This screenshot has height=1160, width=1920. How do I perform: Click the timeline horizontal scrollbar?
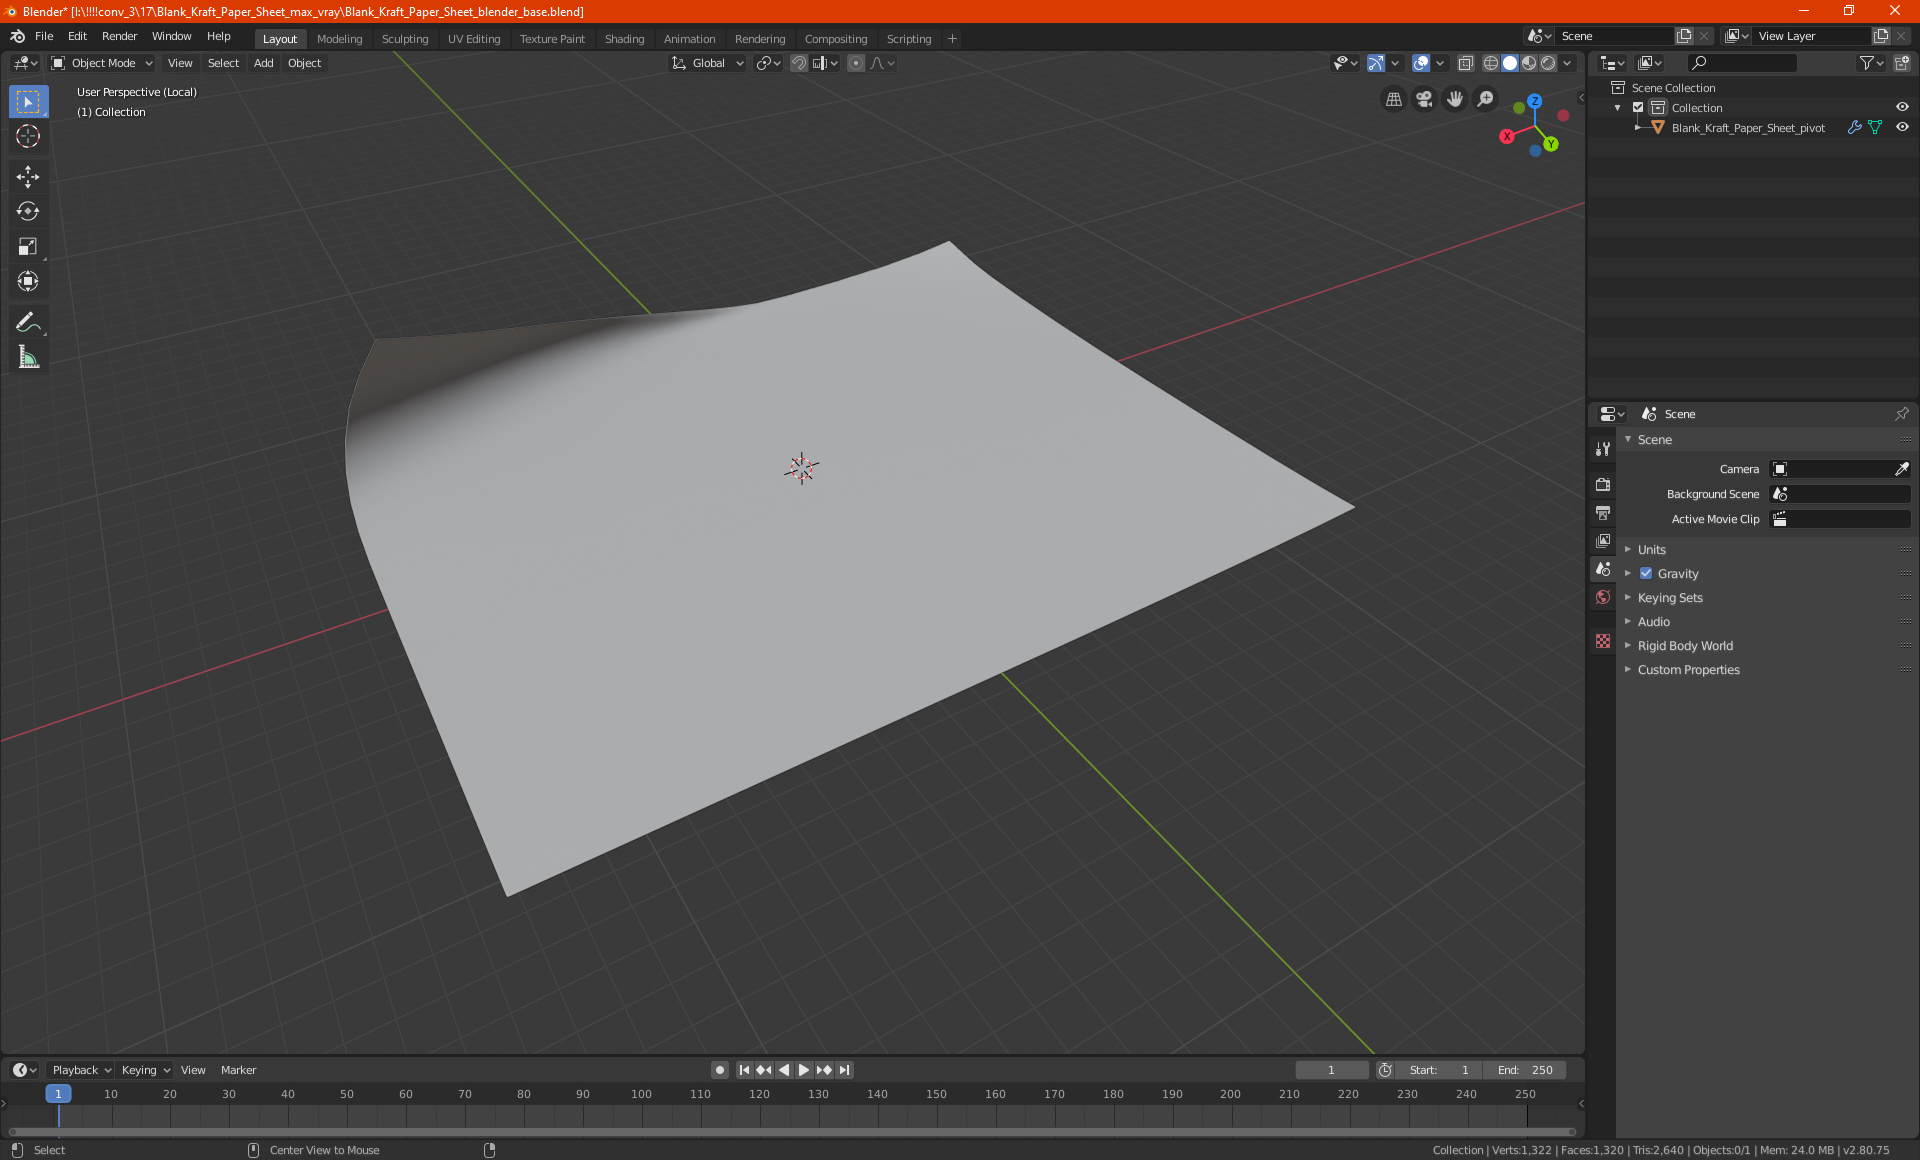(792, 1132)
